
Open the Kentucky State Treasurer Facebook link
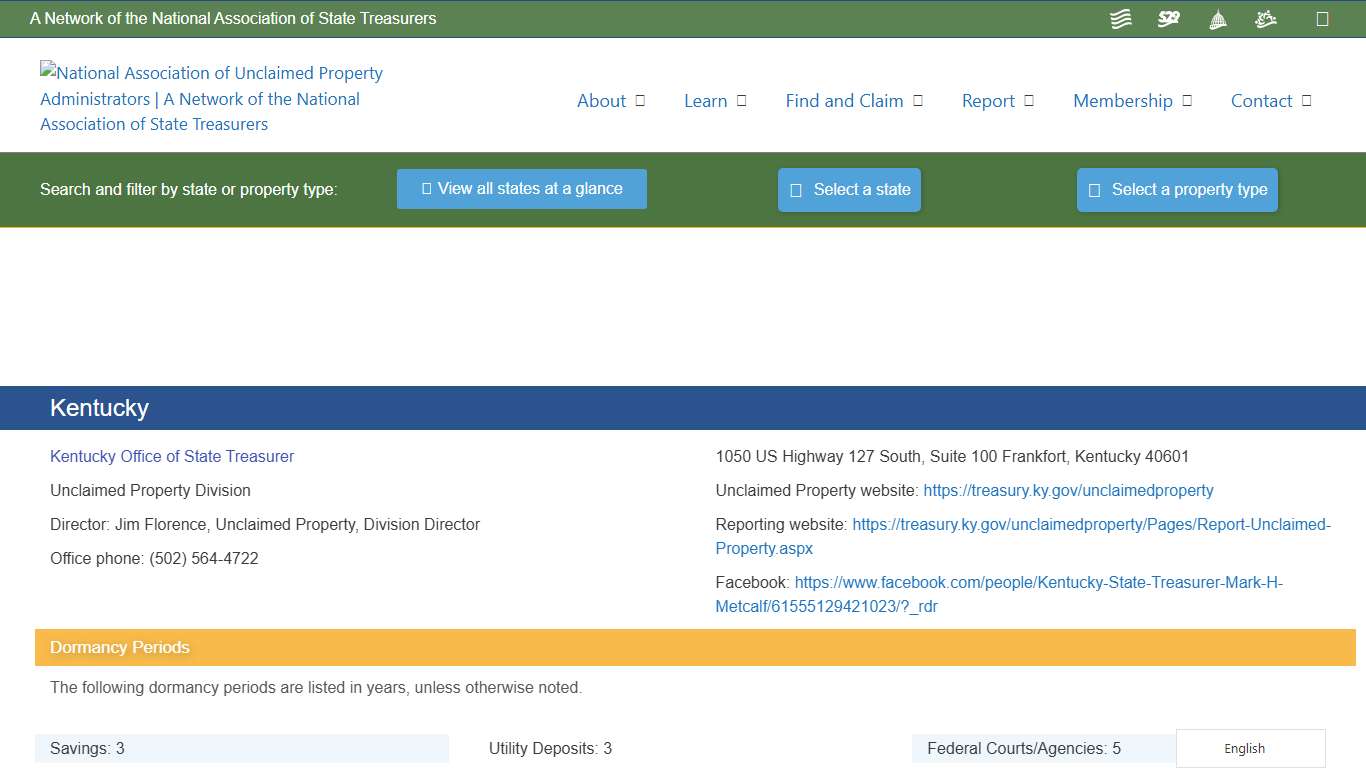click(1040, 582)
